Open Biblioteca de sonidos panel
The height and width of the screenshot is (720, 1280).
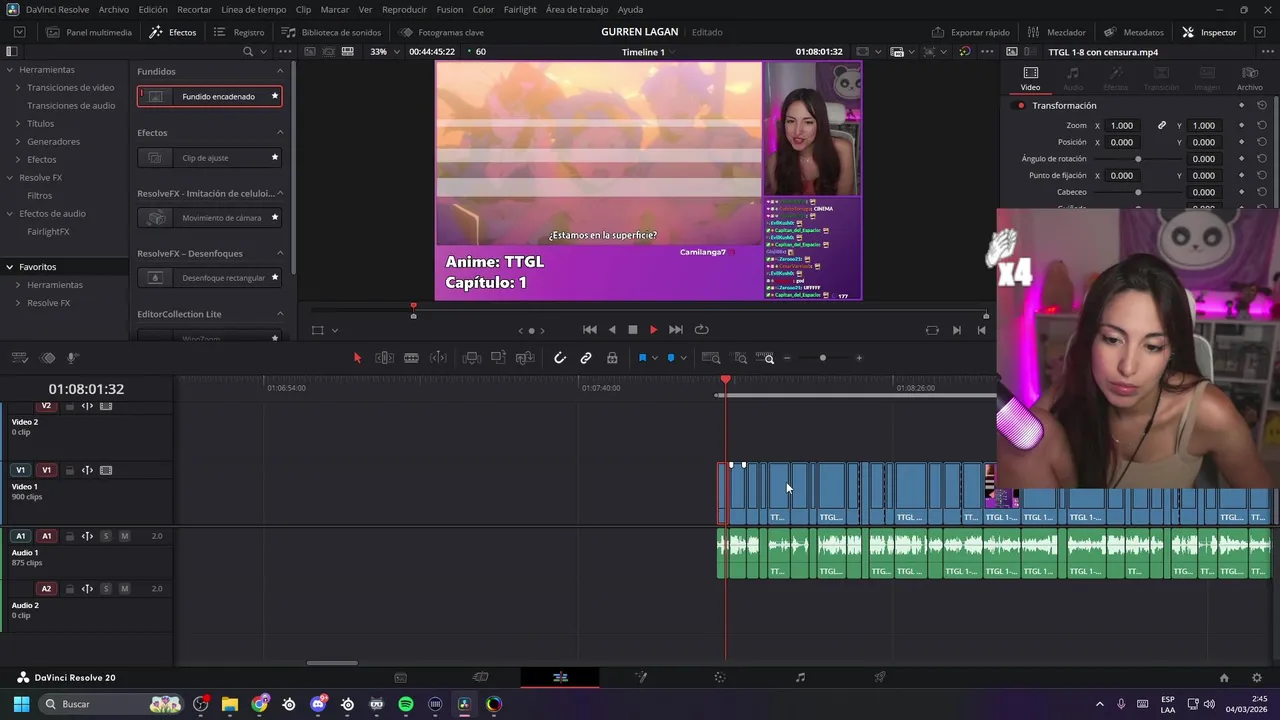[331, 32]
